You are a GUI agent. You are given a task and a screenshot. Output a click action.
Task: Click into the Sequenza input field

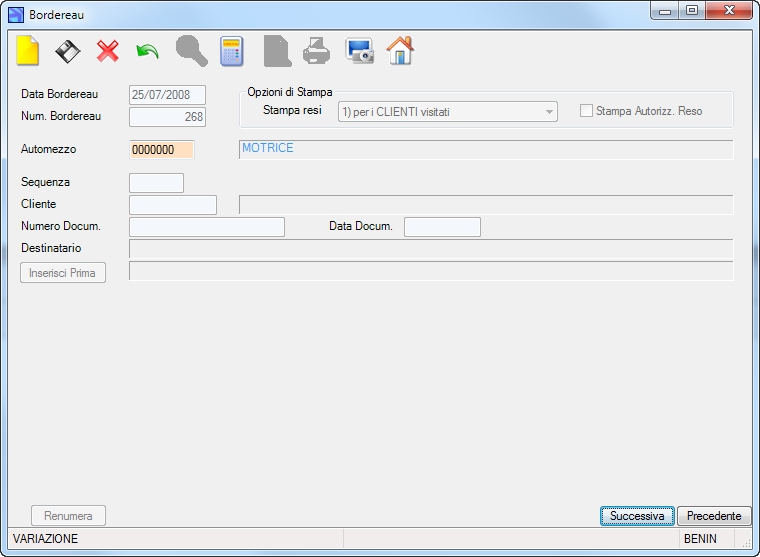[157, 183]
